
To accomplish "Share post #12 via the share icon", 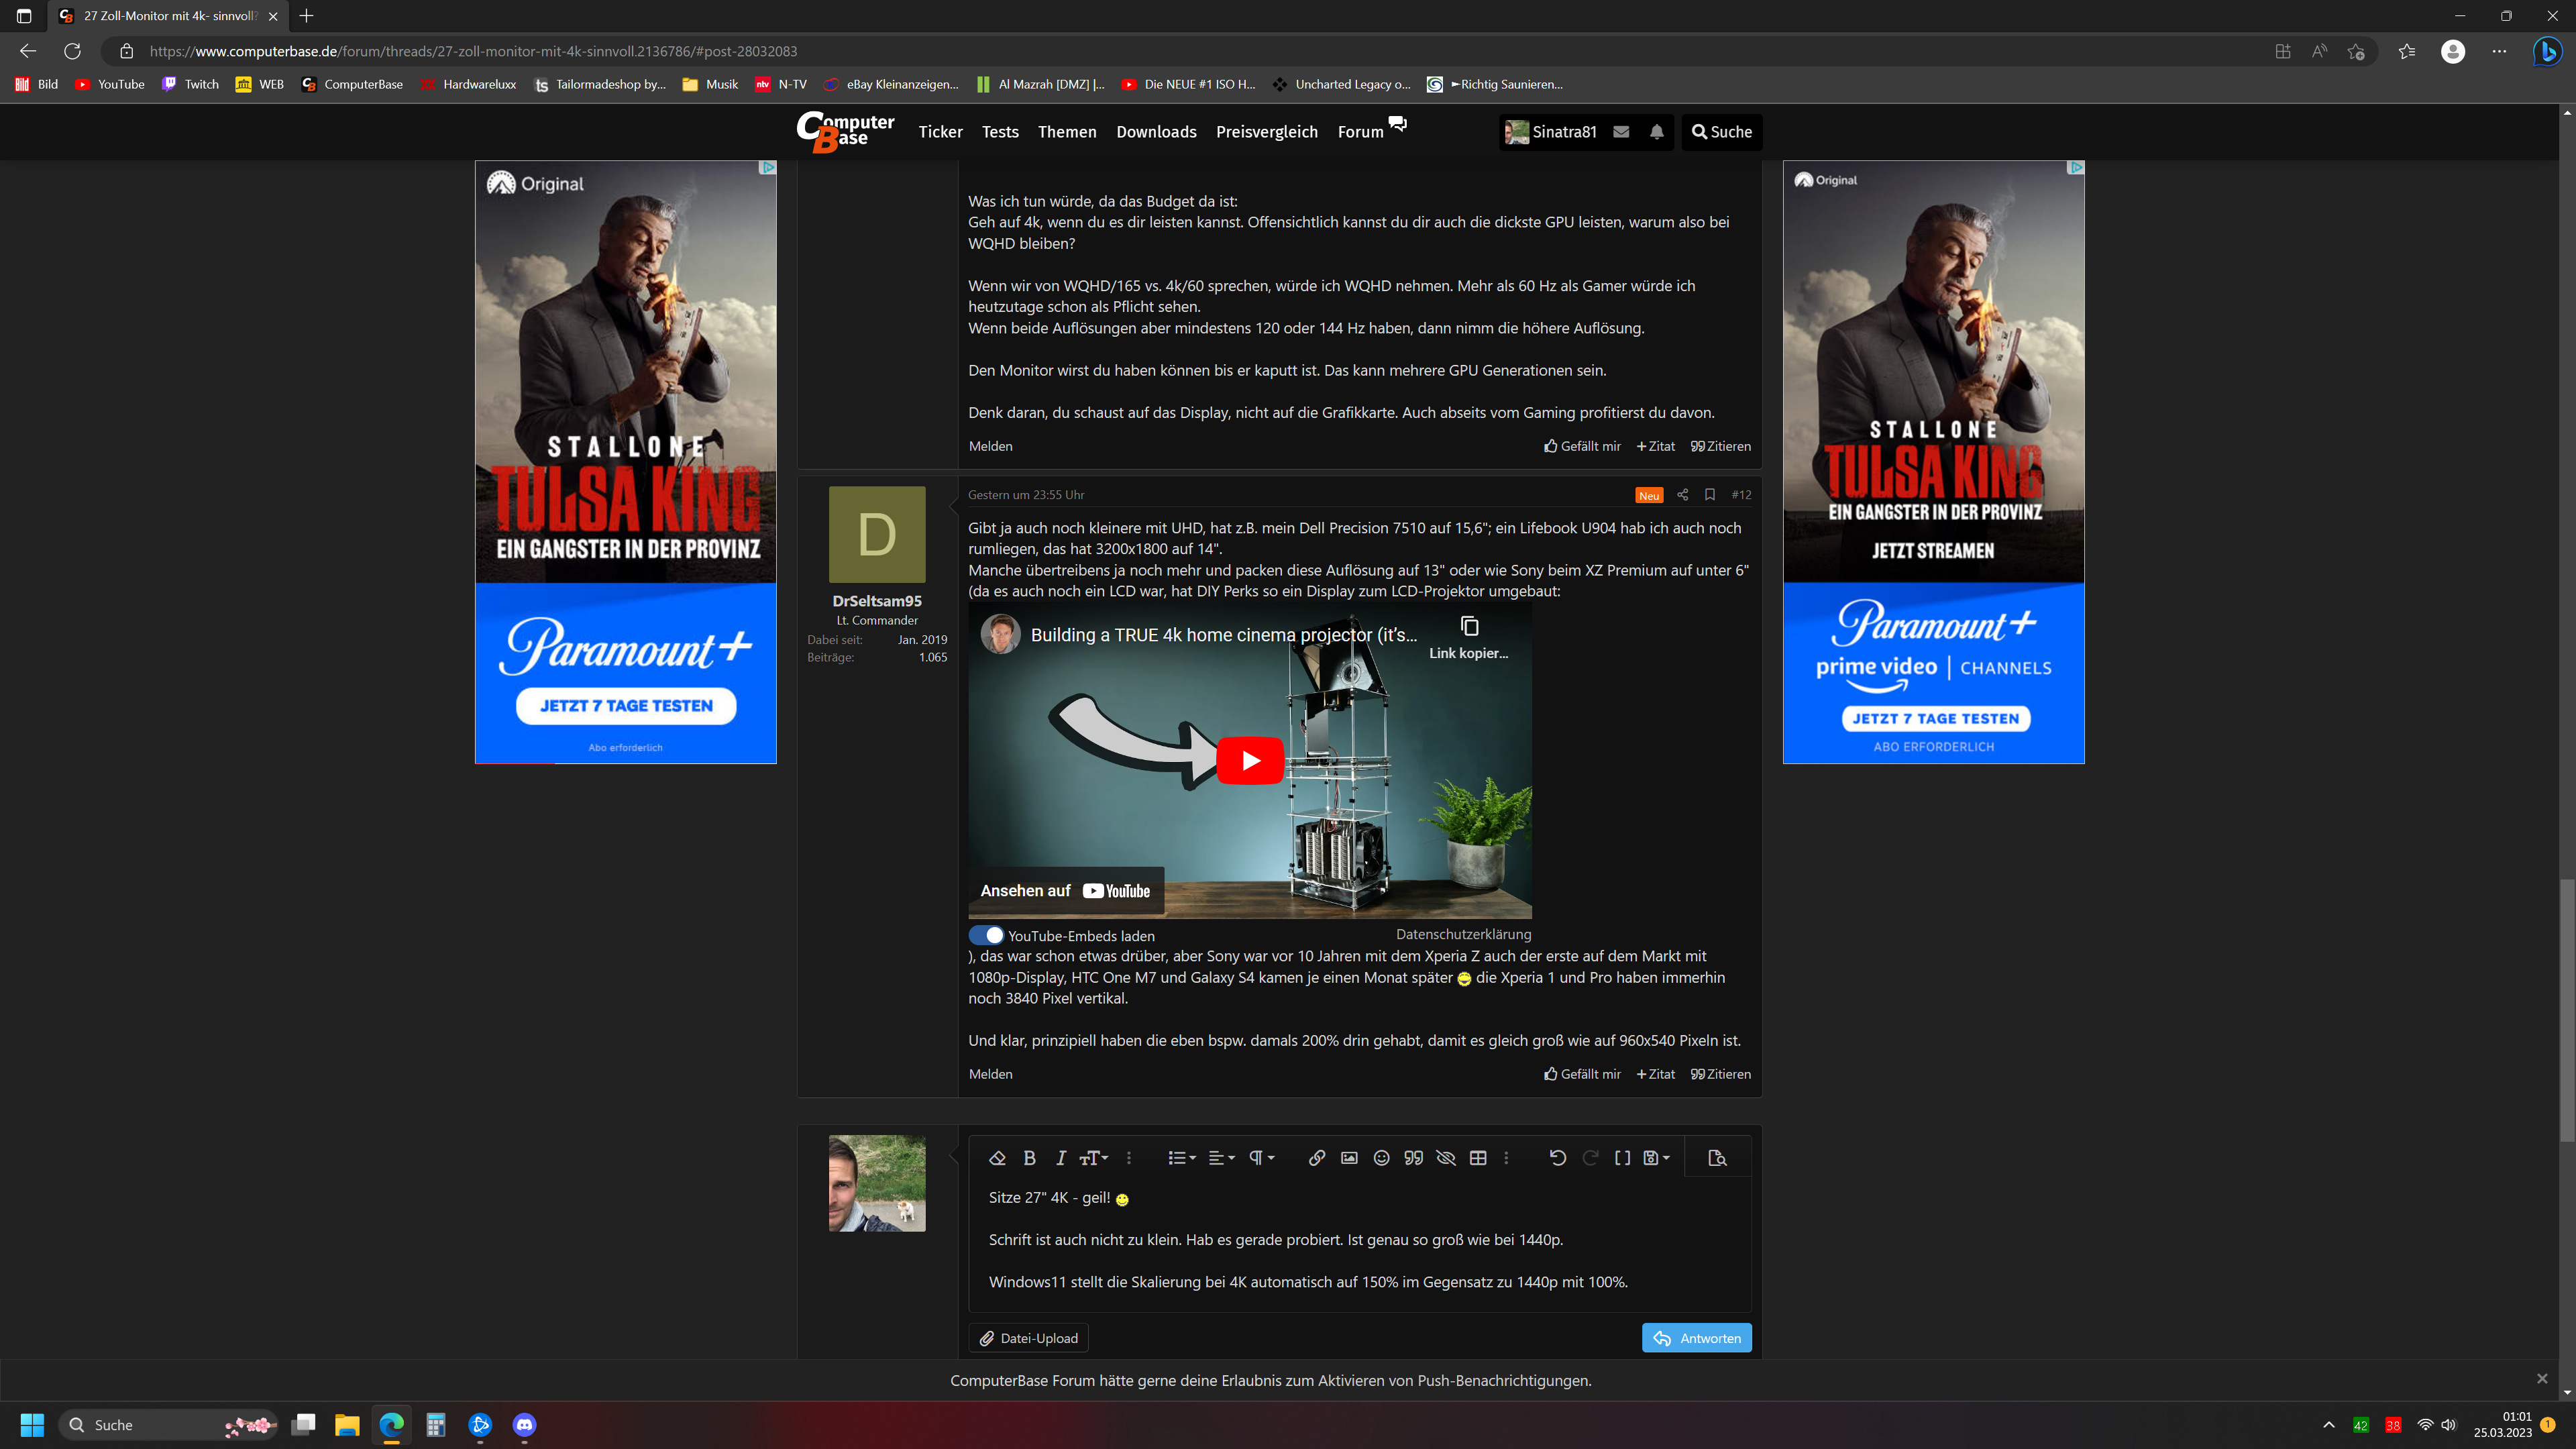I will click(1683, 495).
